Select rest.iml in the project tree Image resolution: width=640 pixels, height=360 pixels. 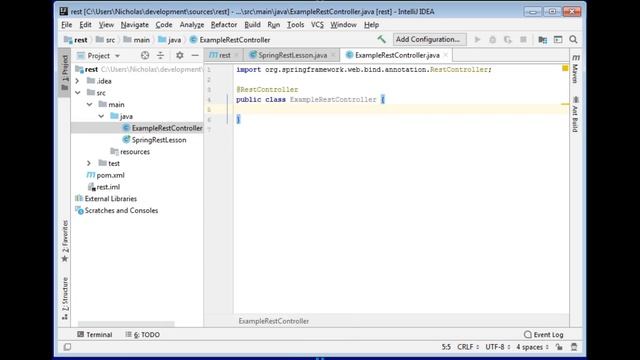click(x=104, y=187)
